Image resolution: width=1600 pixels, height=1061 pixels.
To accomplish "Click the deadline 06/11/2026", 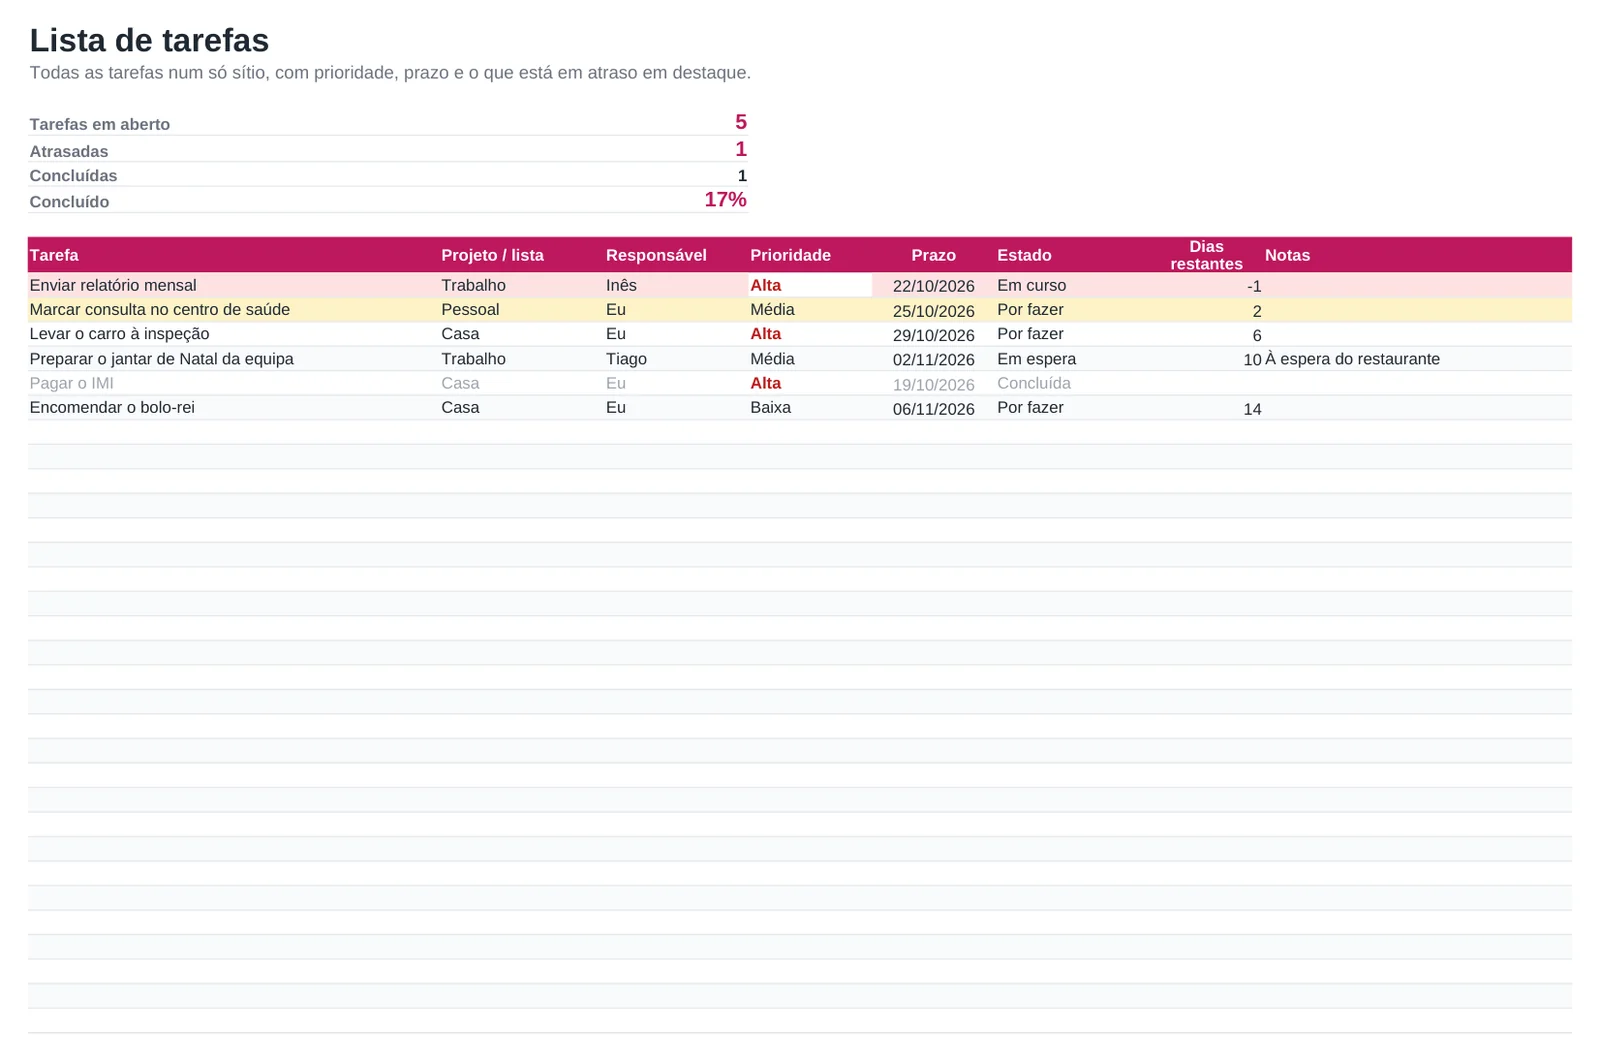I will (x=933, y=409).
